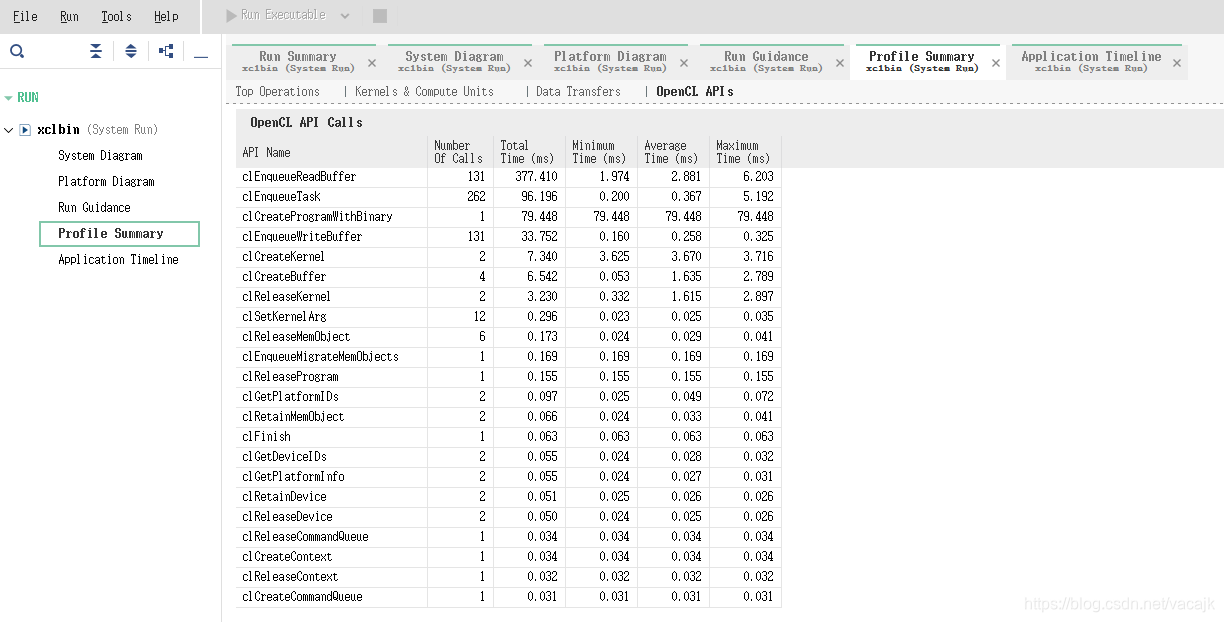
Task: Open the Run menu
Action: (69, 16)
